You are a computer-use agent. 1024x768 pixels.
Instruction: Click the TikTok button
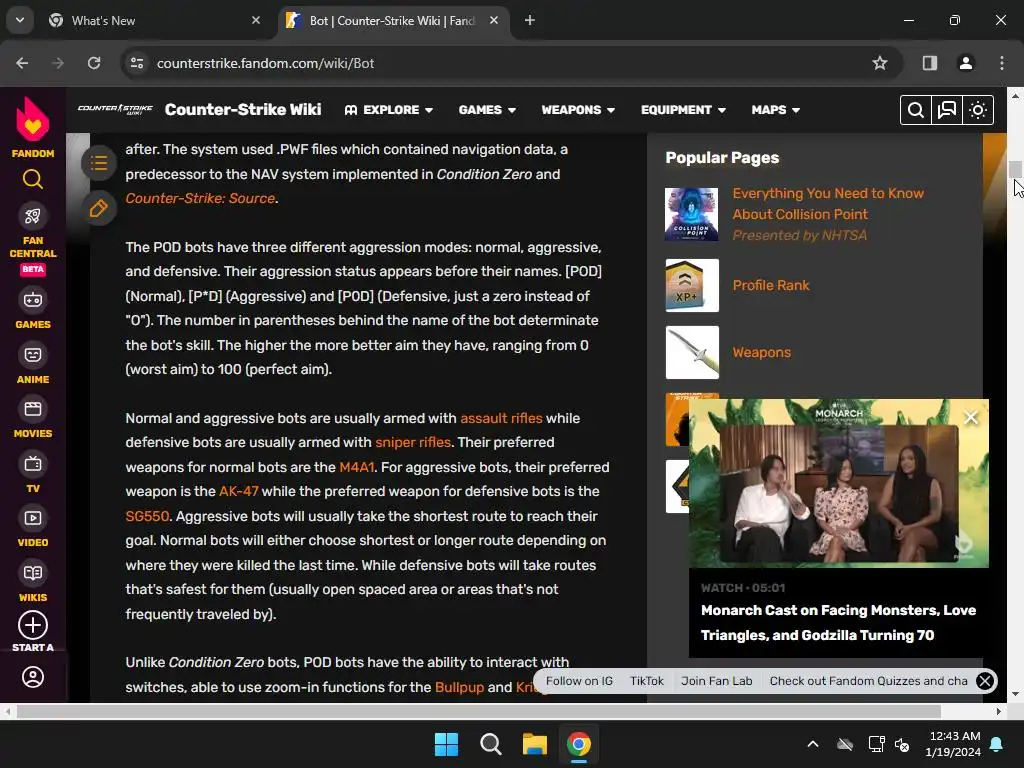tap(647, 680)
